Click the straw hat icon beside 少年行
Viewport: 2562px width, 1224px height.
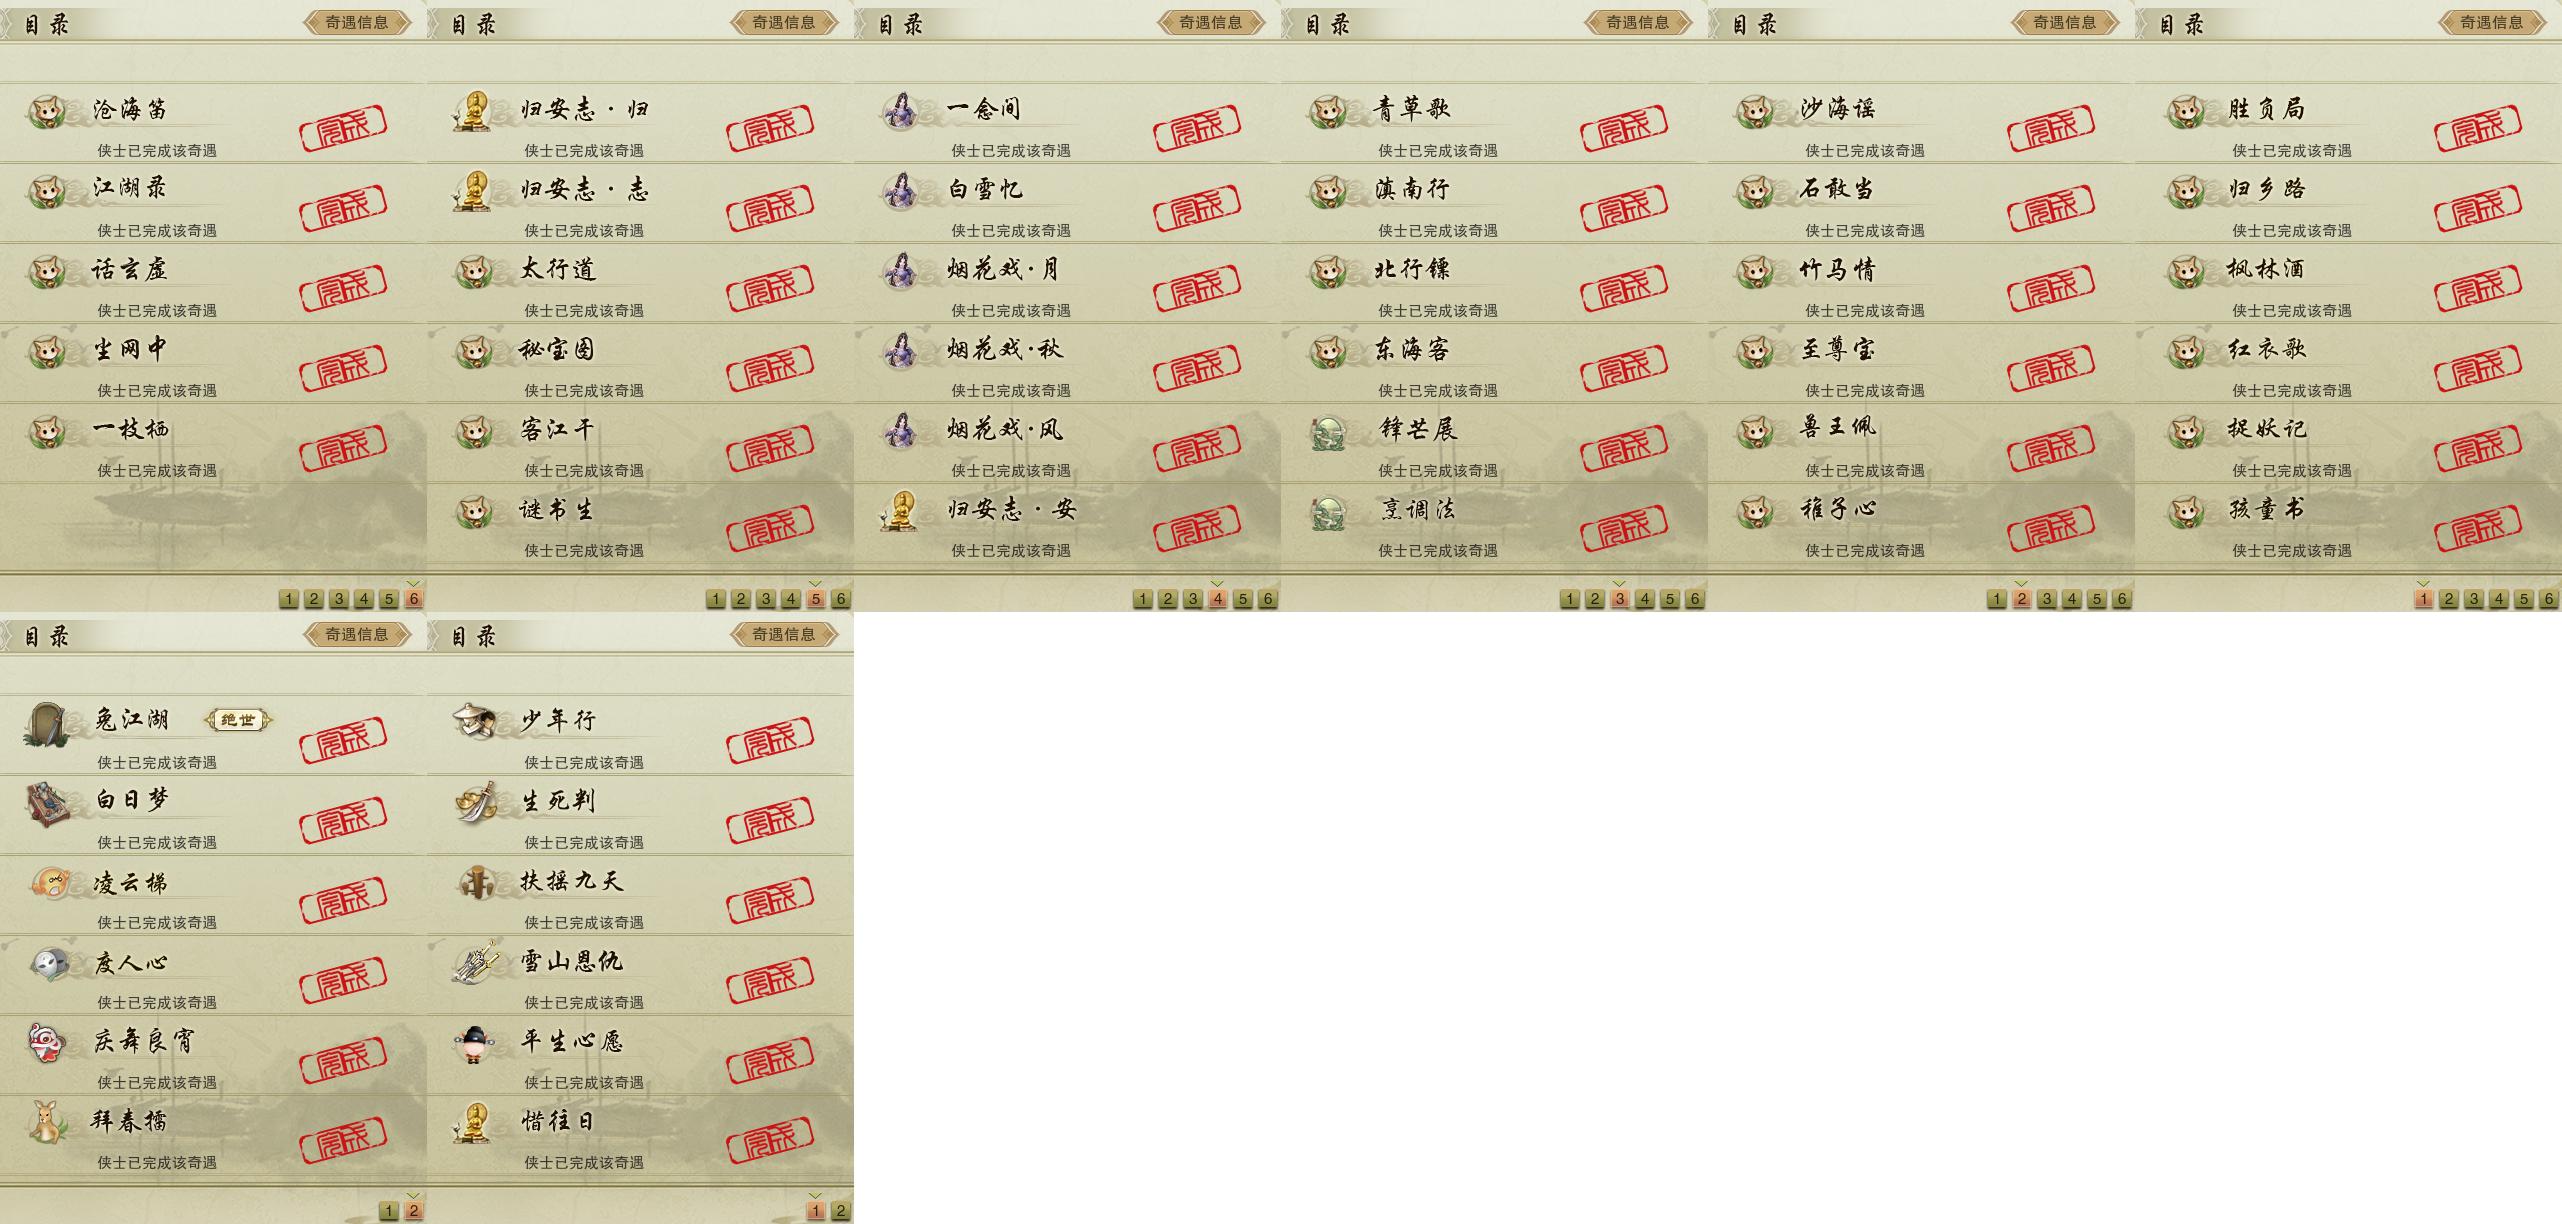474,720
